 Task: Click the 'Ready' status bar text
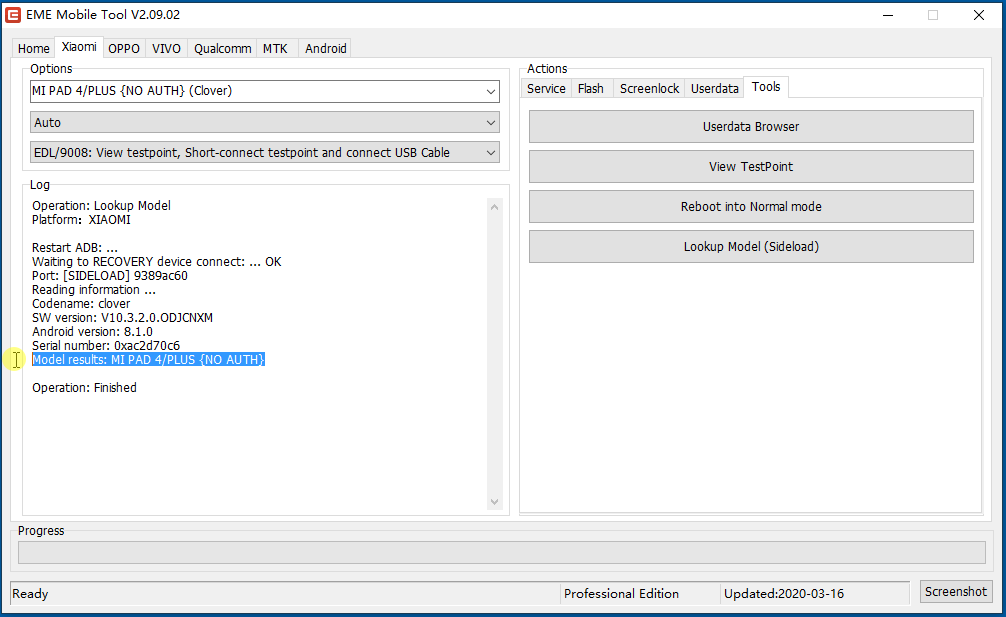click(30, 594)
